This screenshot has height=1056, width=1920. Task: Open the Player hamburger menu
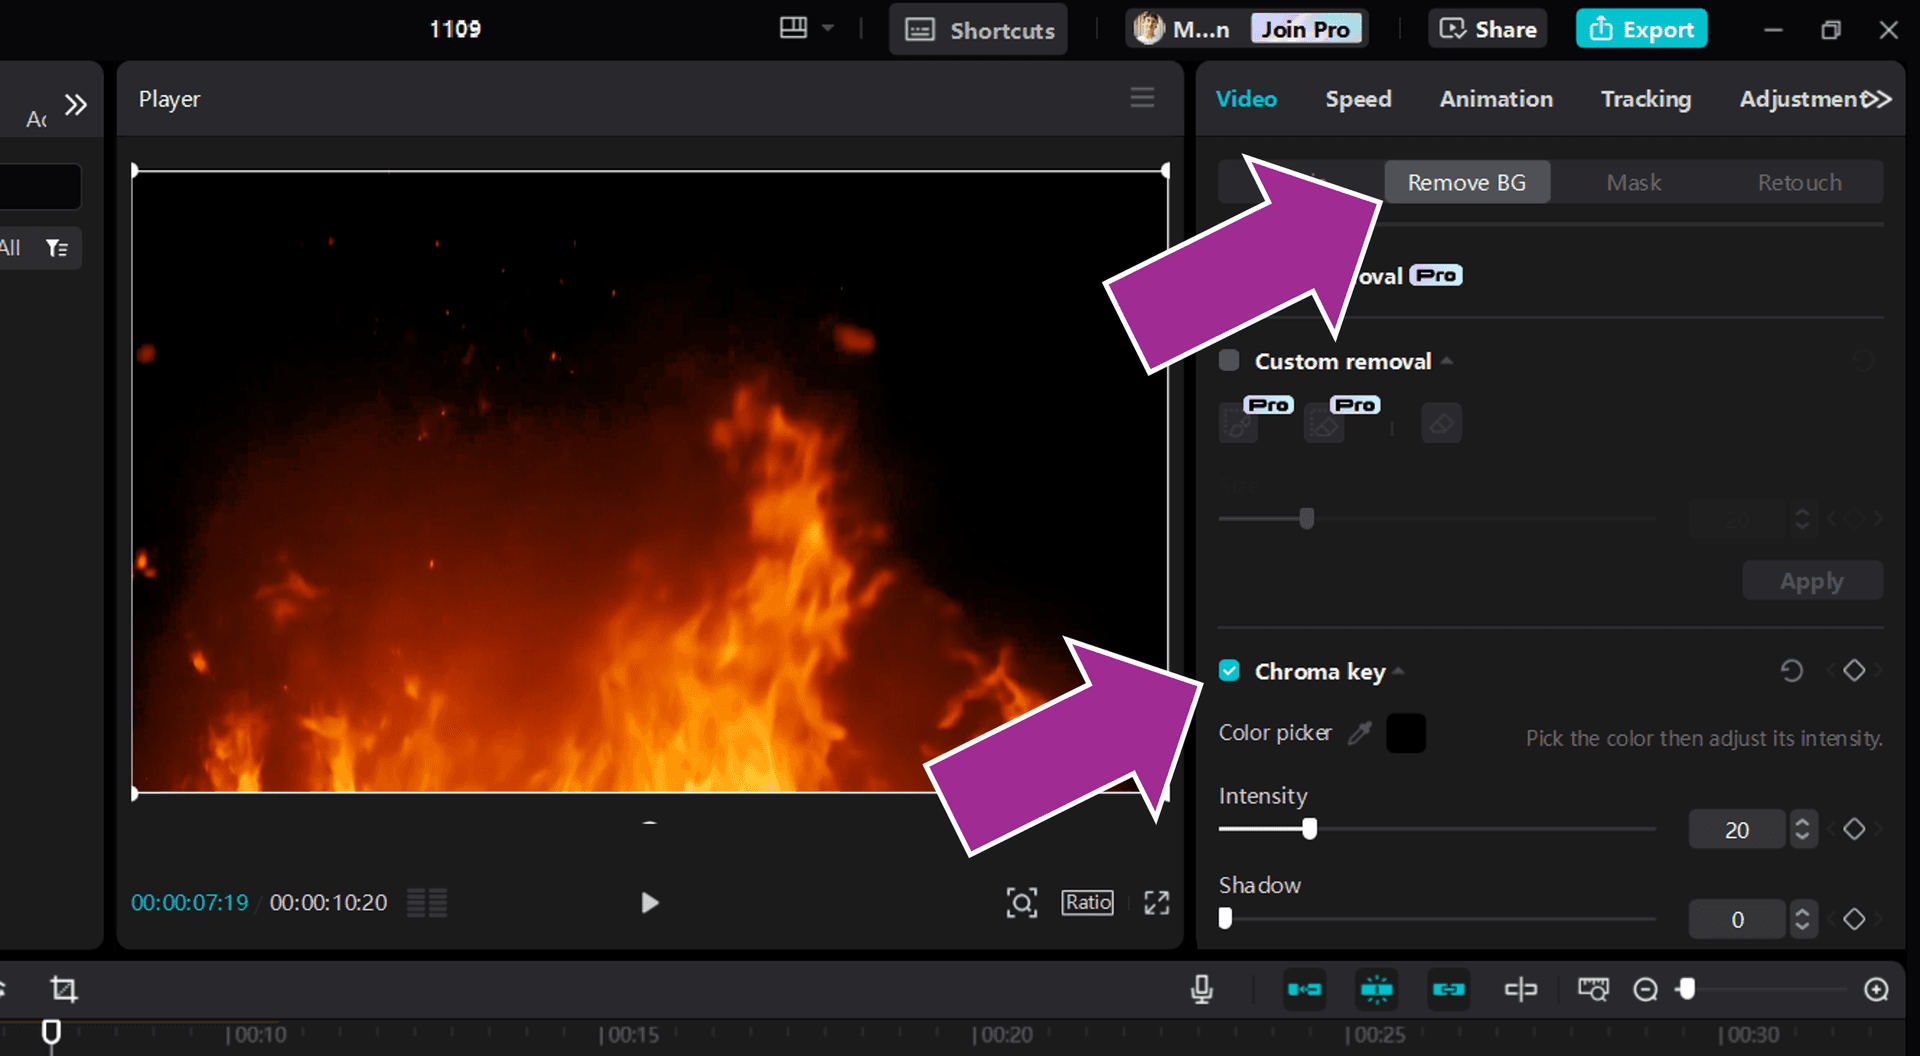pyautogui.click(x=1142, y=97)
